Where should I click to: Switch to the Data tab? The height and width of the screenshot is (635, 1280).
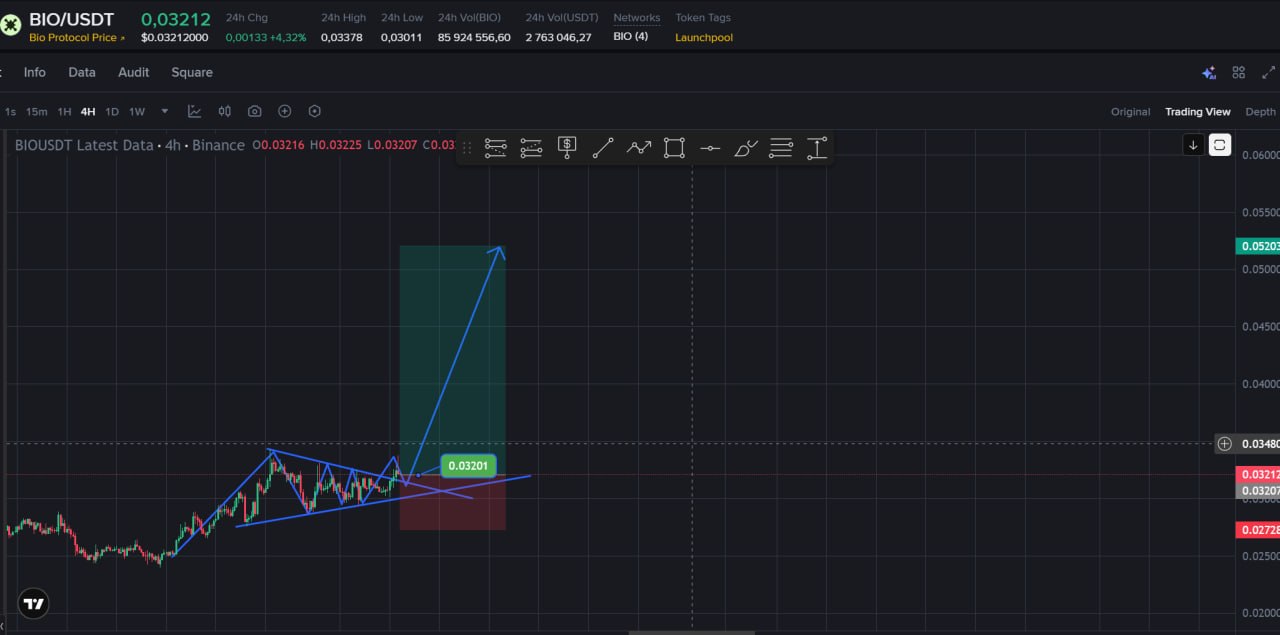click(82, 72)
